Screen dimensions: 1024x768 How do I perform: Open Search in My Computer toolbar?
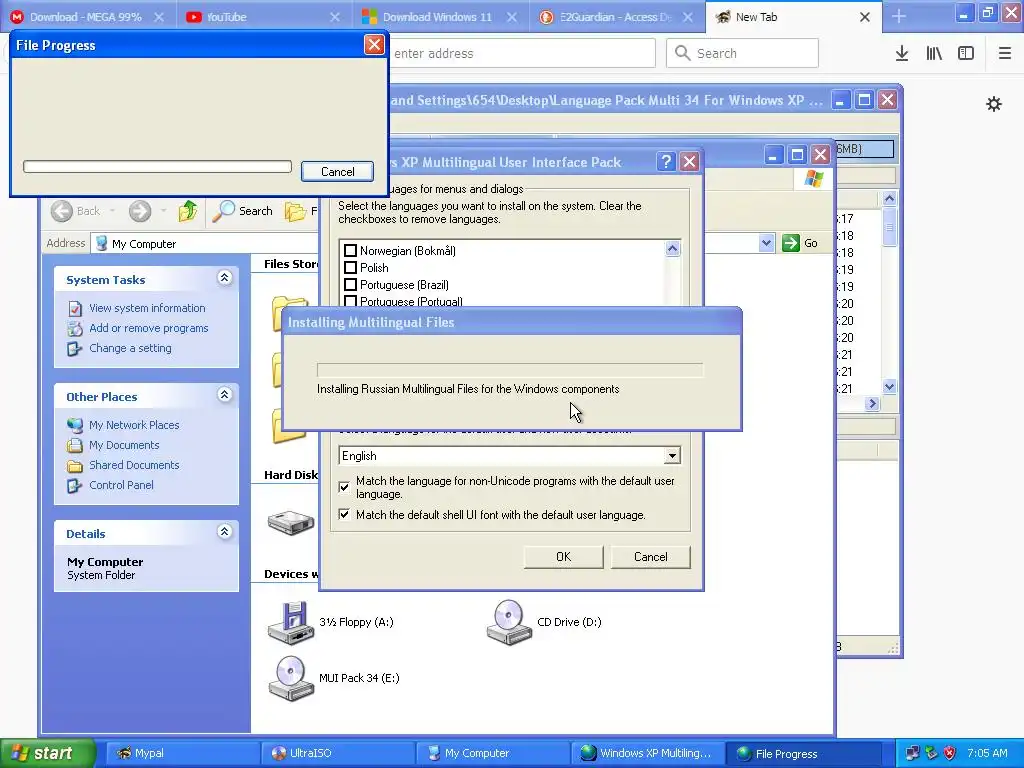[x=243, y=211]
